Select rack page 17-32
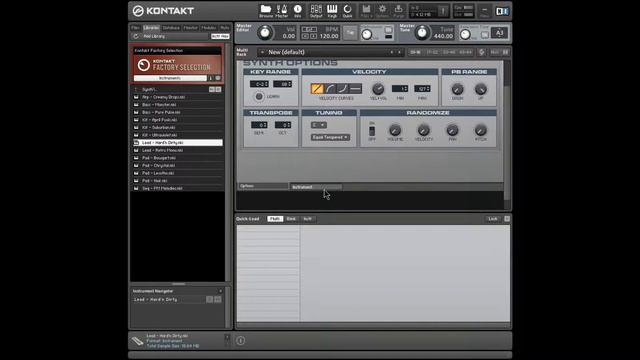640x360 pixels. 432,52
